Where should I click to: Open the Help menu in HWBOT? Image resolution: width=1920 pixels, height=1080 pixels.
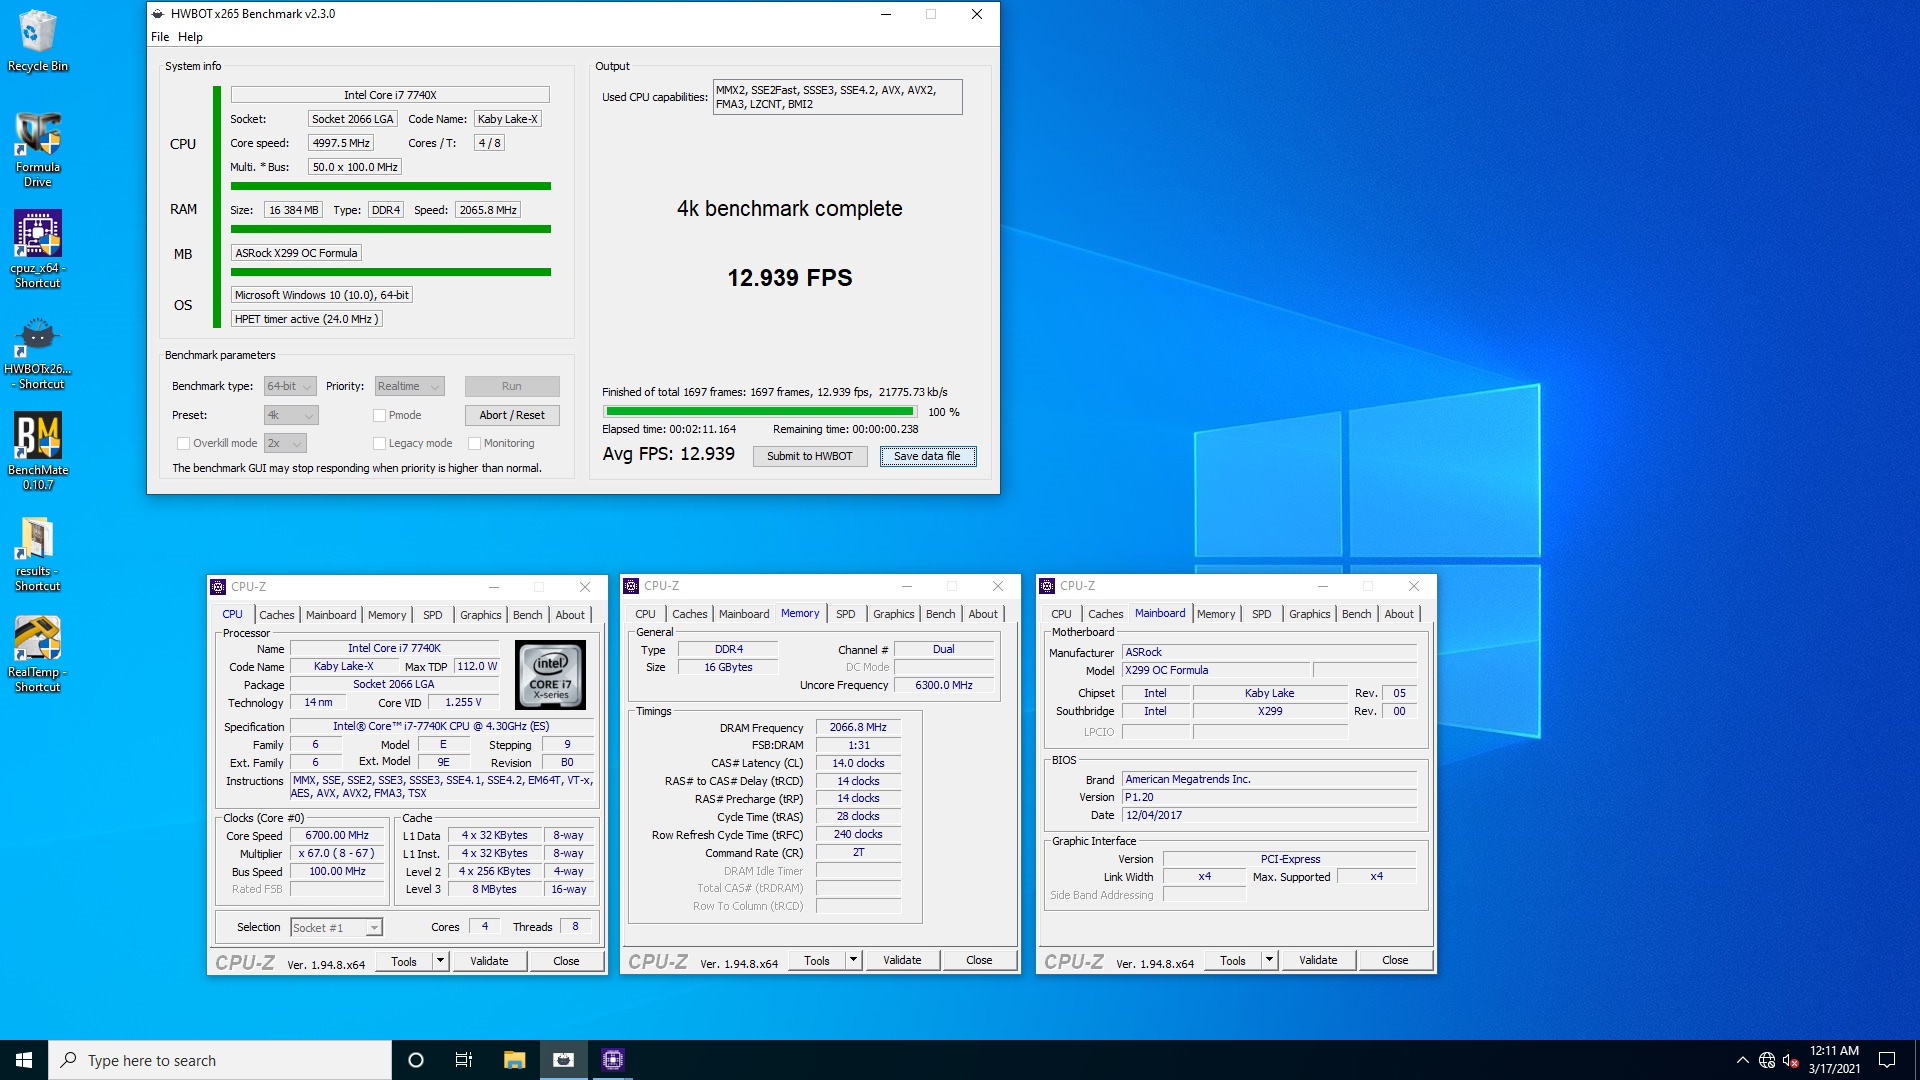tap(190, 37)
